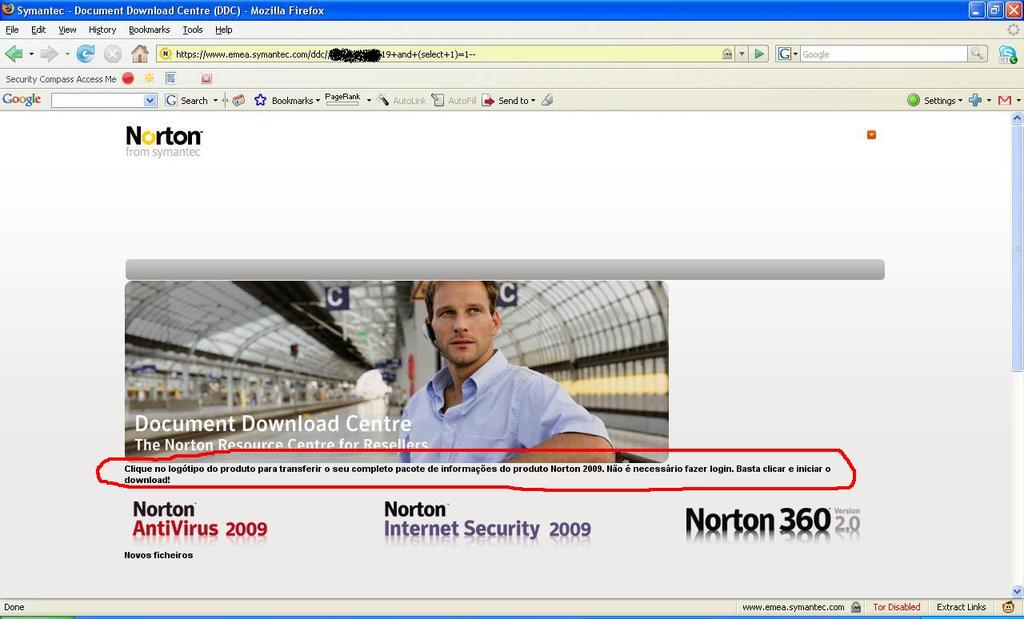
Task: Go to the Home page icon
Action: (140, 54)
